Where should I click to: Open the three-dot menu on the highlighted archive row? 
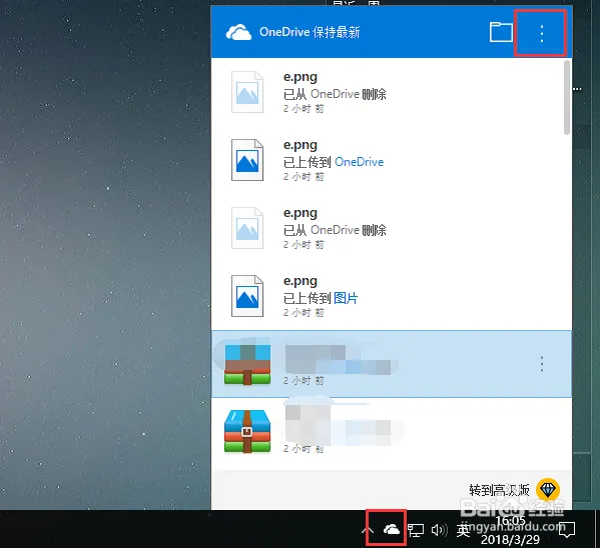coord(541,364)
